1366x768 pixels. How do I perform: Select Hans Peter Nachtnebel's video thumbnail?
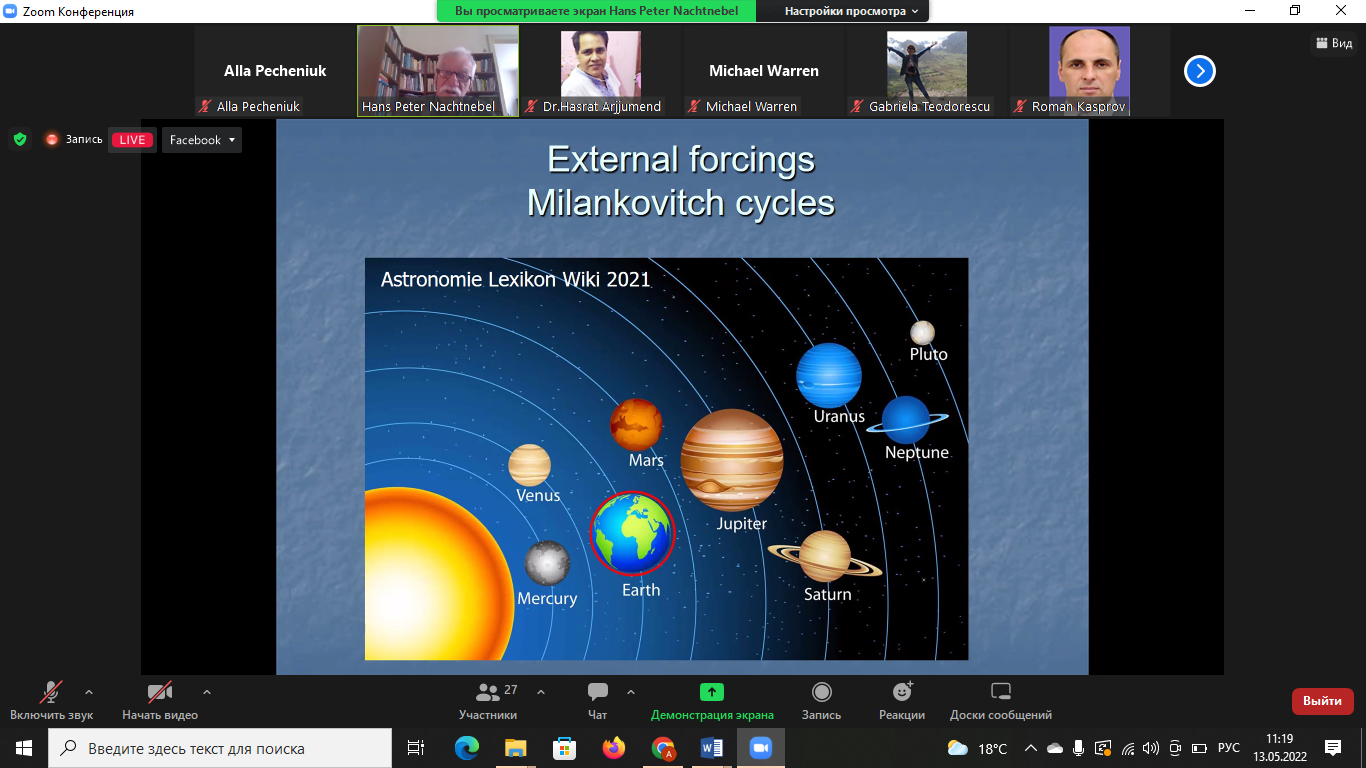pos(437,70)
